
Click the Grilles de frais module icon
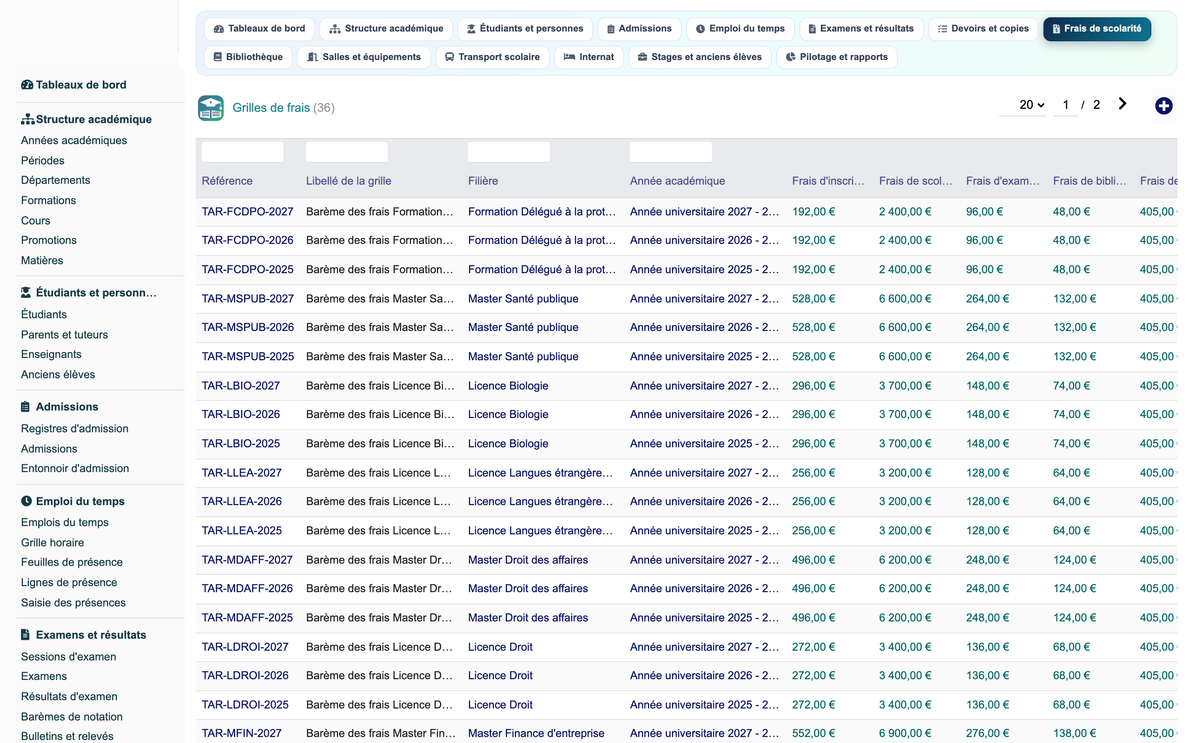211,108
